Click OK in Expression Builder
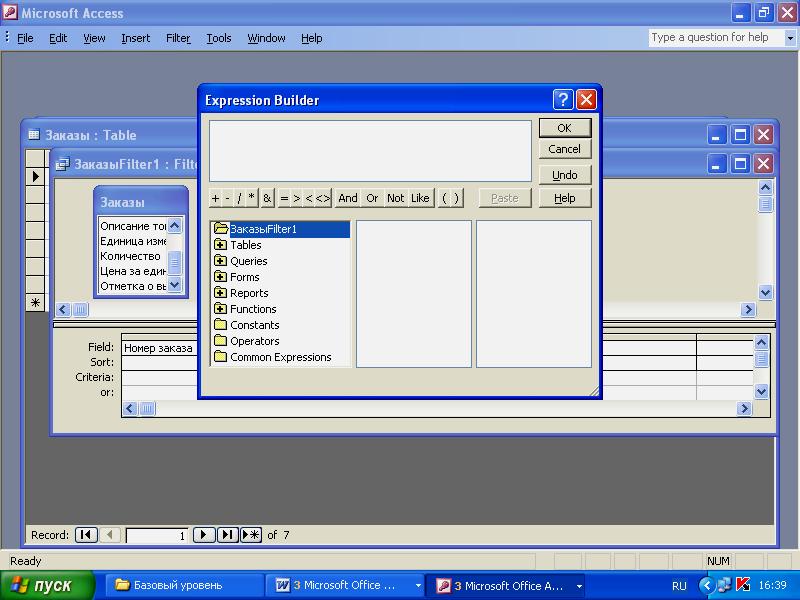Viewport: 800px width, 600px height. (x=565, y=128)
